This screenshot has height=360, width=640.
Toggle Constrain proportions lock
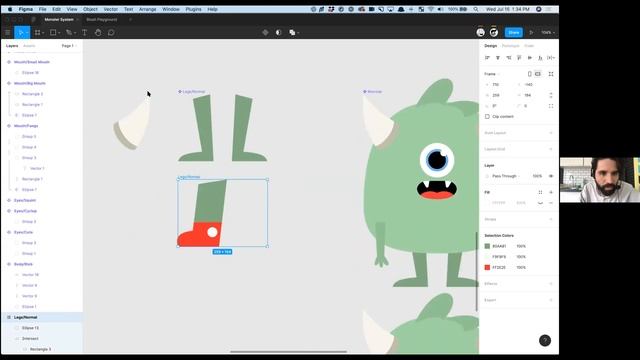pos(551,95)
